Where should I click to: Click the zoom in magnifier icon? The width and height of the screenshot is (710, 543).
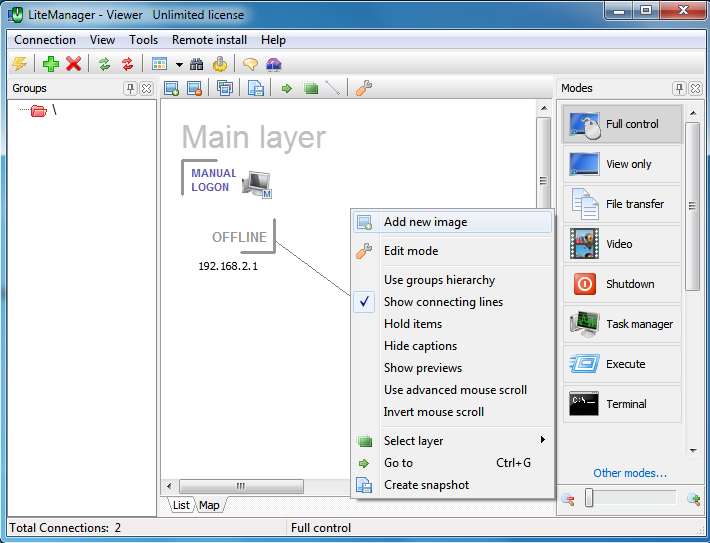pos(694,499)
